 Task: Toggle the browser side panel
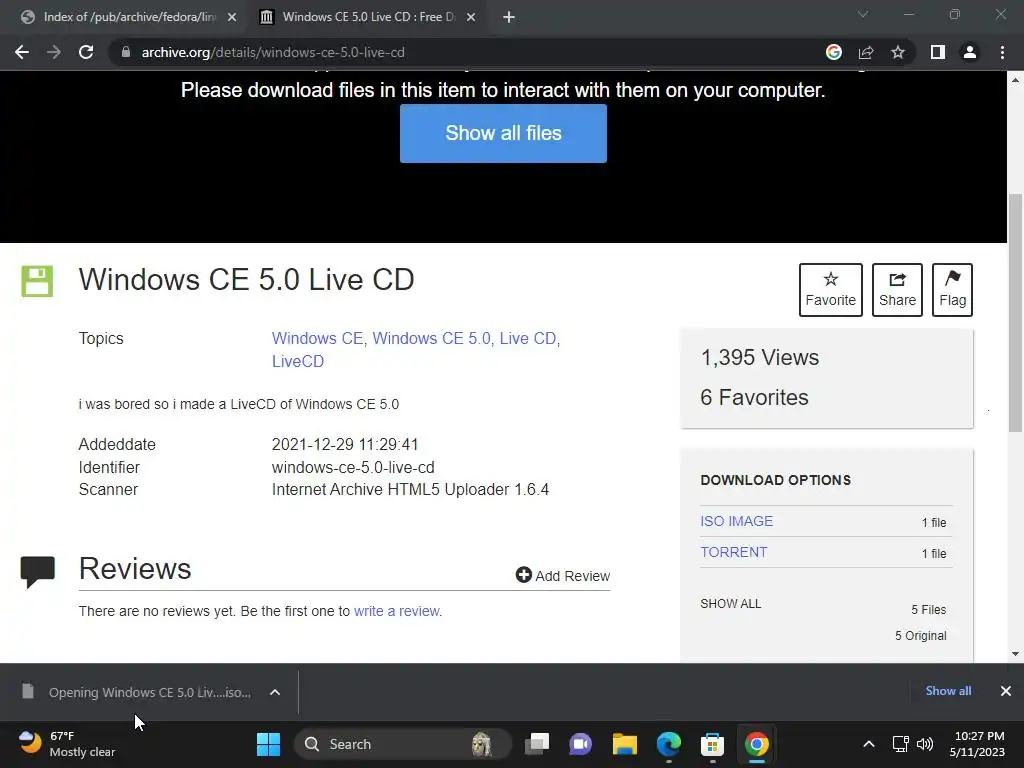point(938,52)
